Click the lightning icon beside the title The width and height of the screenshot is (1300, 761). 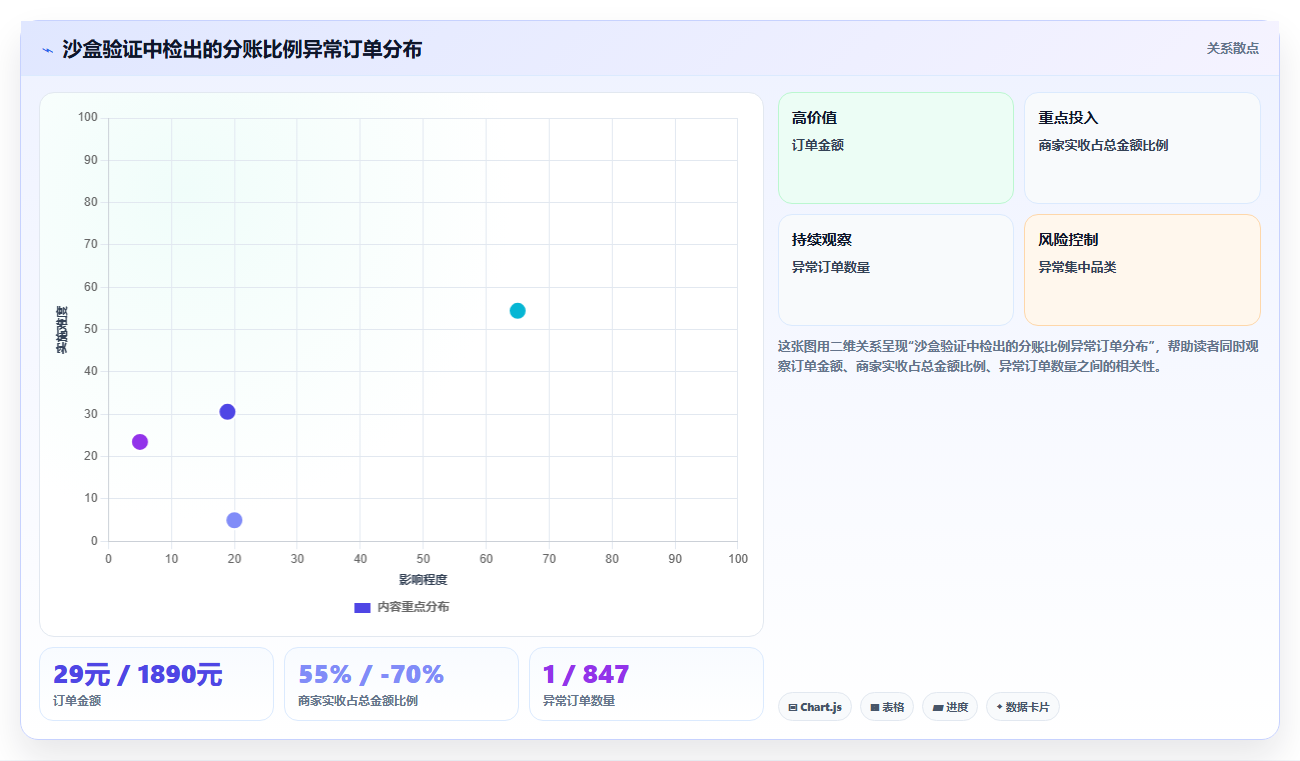point(47,50)
